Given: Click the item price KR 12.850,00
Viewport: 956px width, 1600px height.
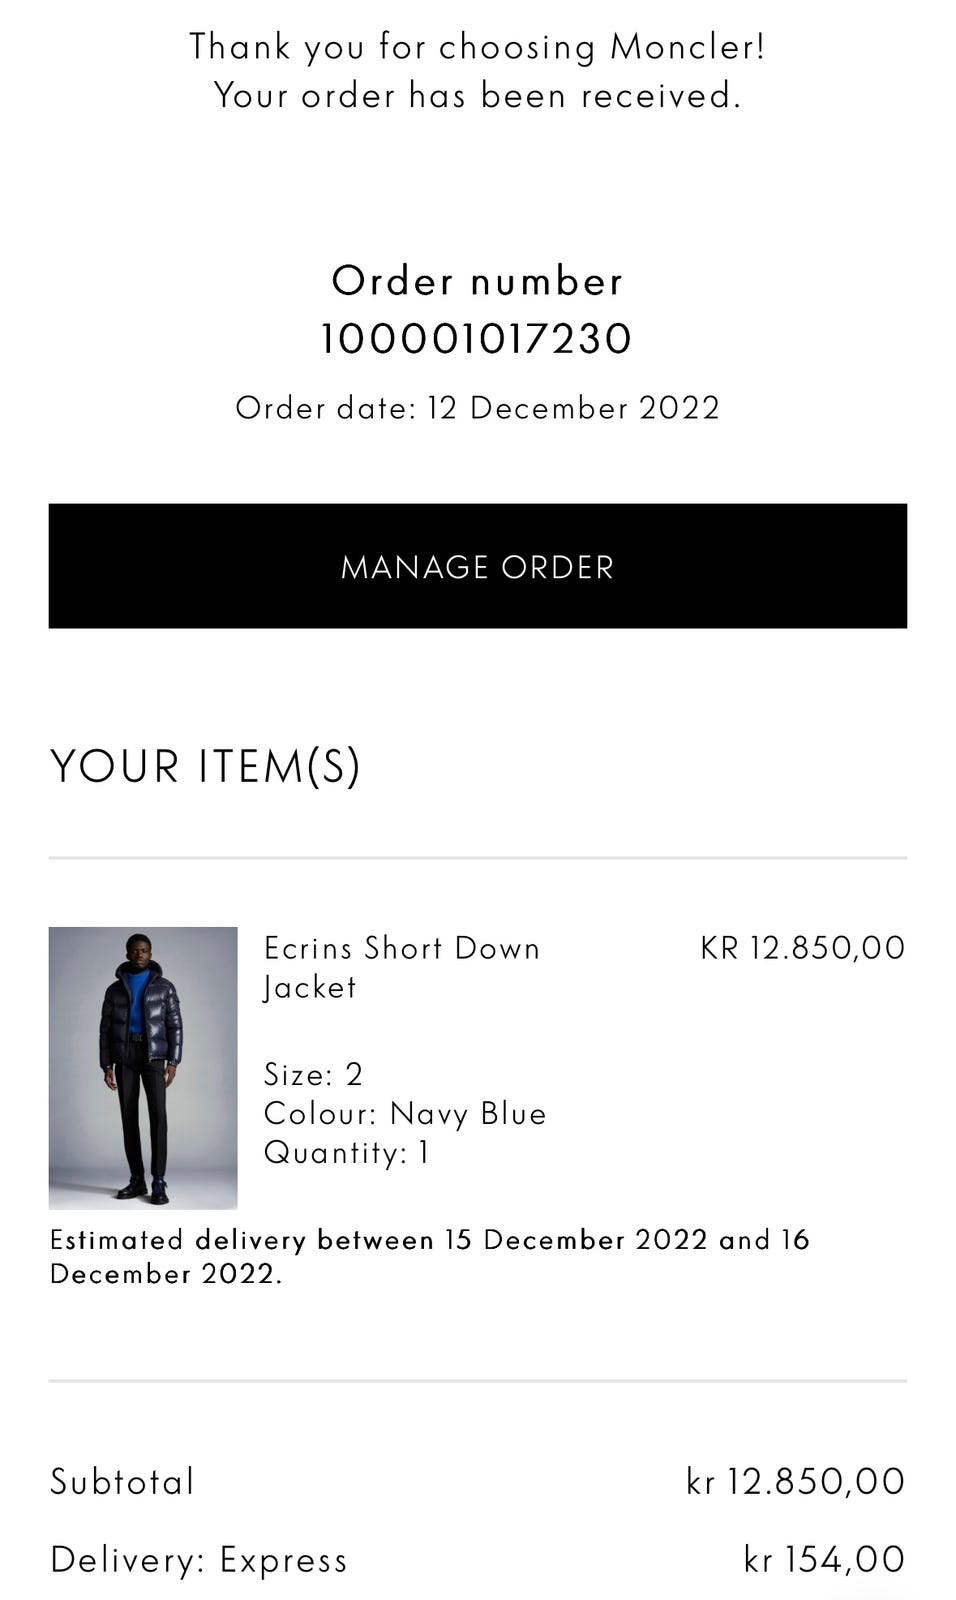Looking at the screenshot, I should (802, 947).
